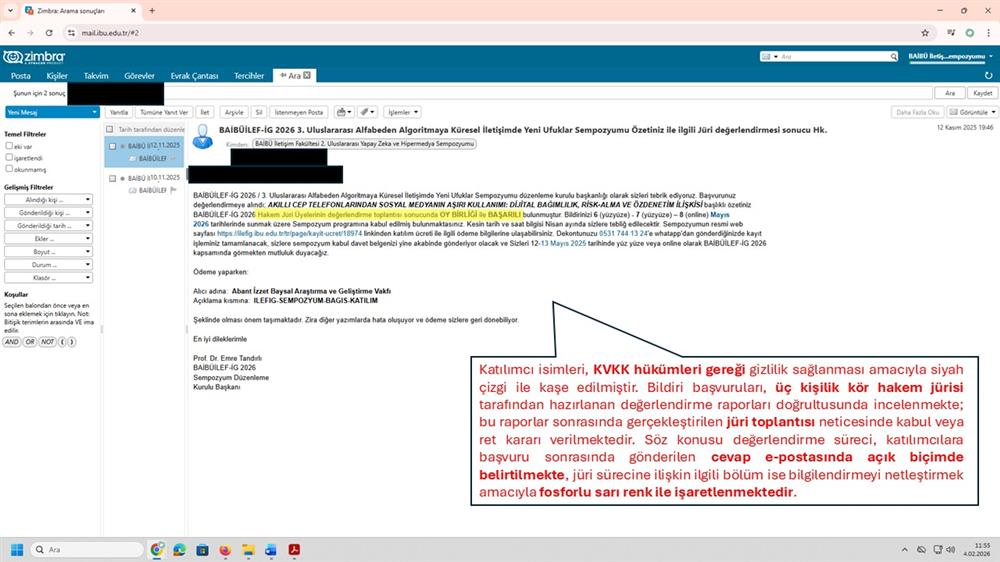Open the Evrak Çantası tab
Image resolution: width=1000 pixels, height=562 pixels.
click(195, 75)
